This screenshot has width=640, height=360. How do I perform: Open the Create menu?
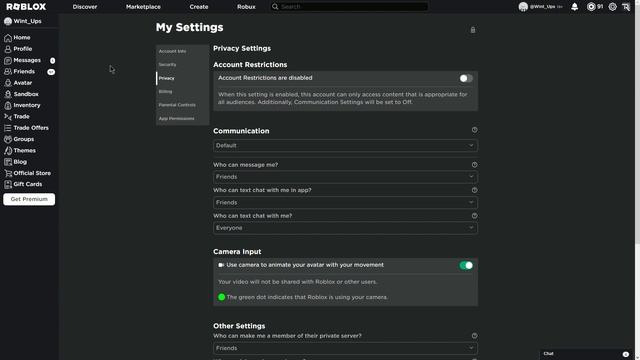click(199, 7)
